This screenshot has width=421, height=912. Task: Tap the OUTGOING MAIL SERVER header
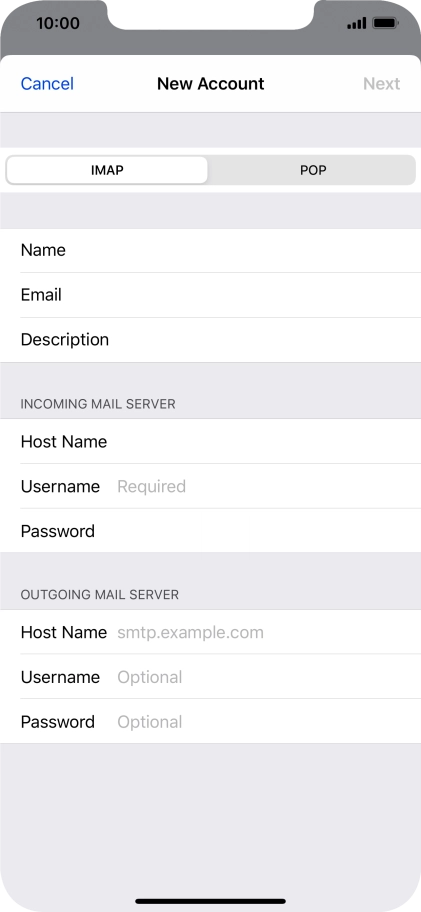(x=99, y=594)
